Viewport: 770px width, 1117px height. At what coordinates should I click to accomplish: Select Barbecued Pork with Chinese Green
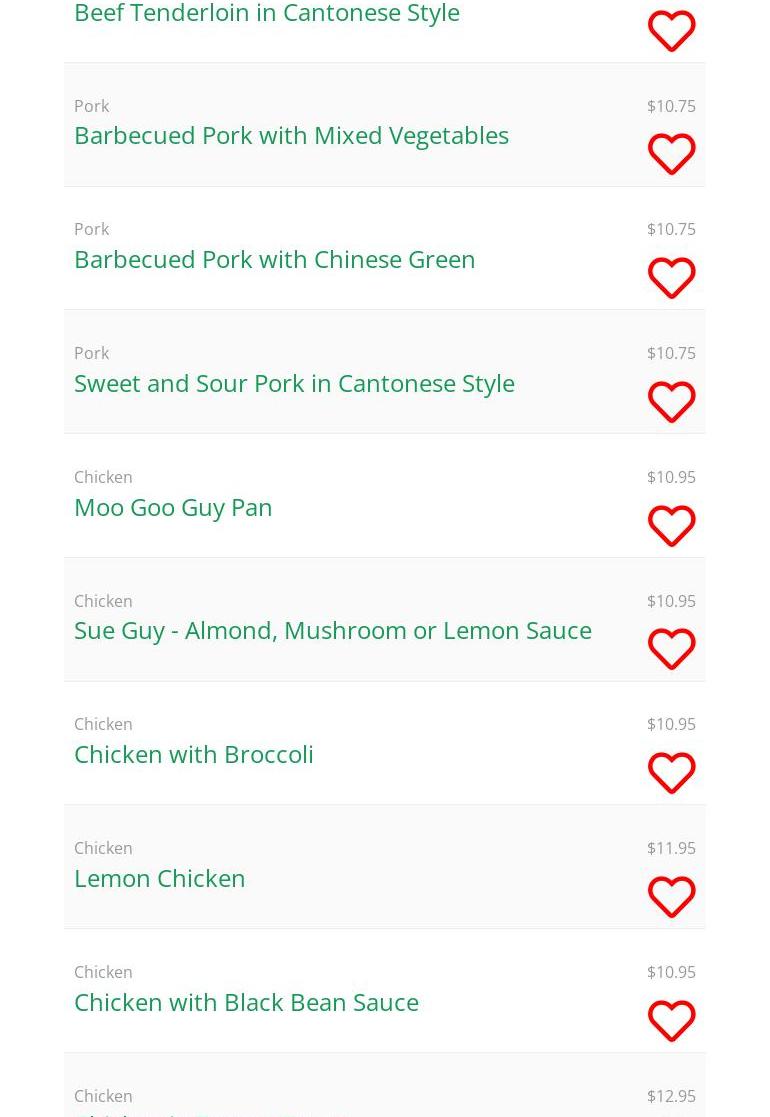point(274,259)
